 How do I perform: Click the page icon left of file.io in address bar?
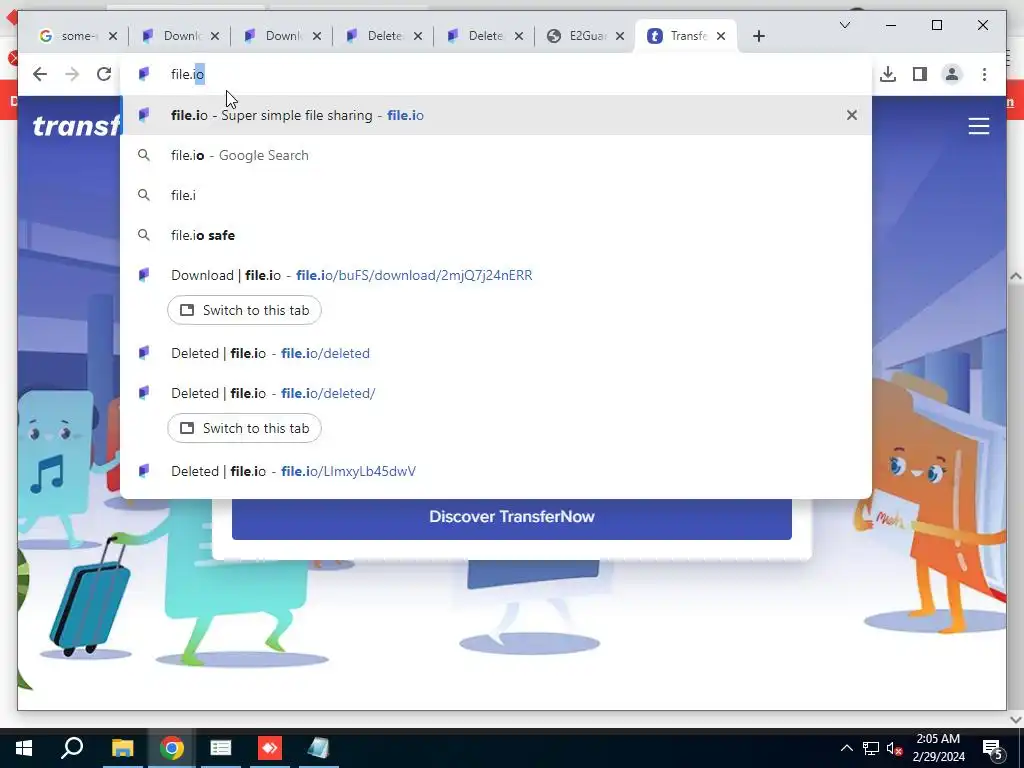pos(144,74)
